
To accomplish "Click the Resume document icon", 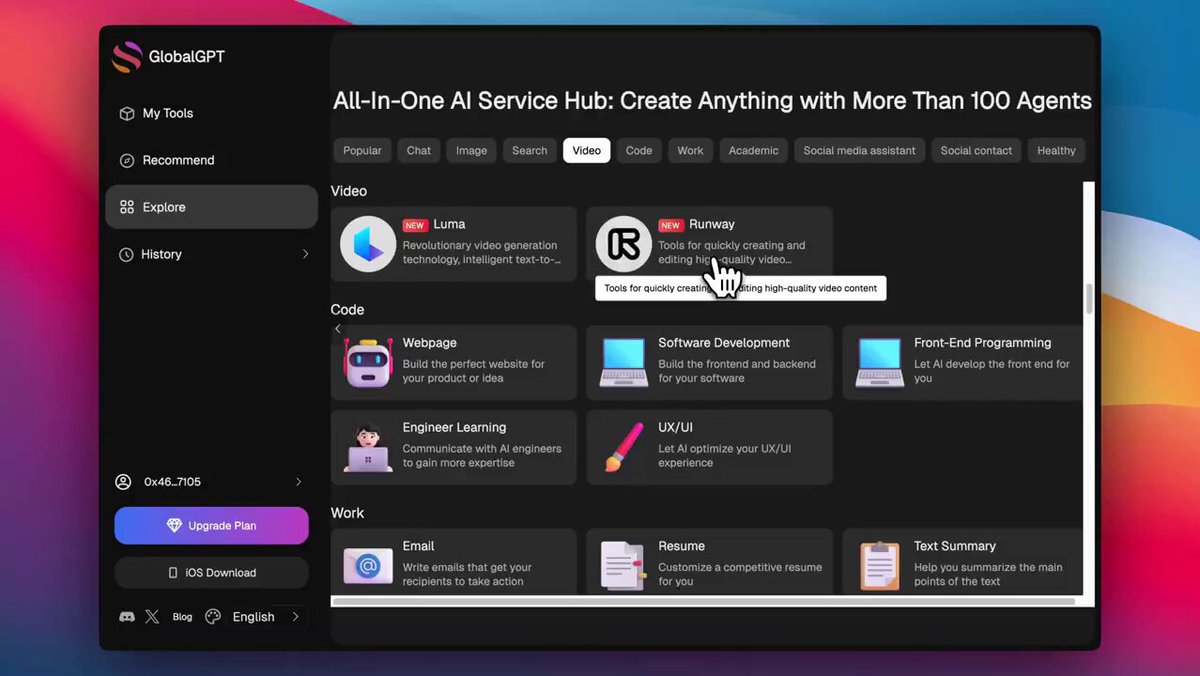I will [x=622, y=566].
